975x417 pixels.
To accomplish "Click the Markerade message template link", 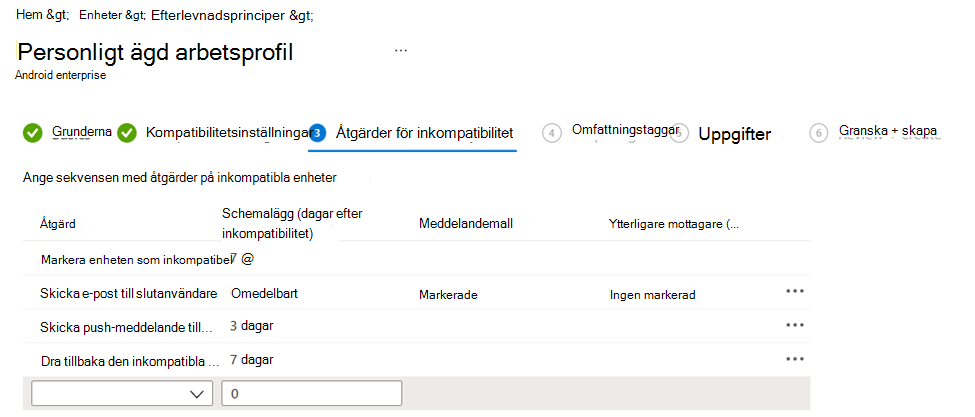I will (448, 295).
